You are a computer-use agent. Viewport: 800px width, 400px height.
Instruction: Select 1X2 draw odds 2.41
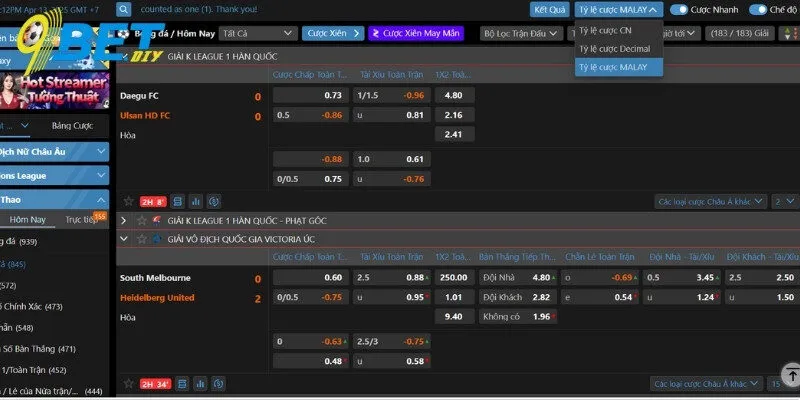pyautogui.click(x=455, y=135)
